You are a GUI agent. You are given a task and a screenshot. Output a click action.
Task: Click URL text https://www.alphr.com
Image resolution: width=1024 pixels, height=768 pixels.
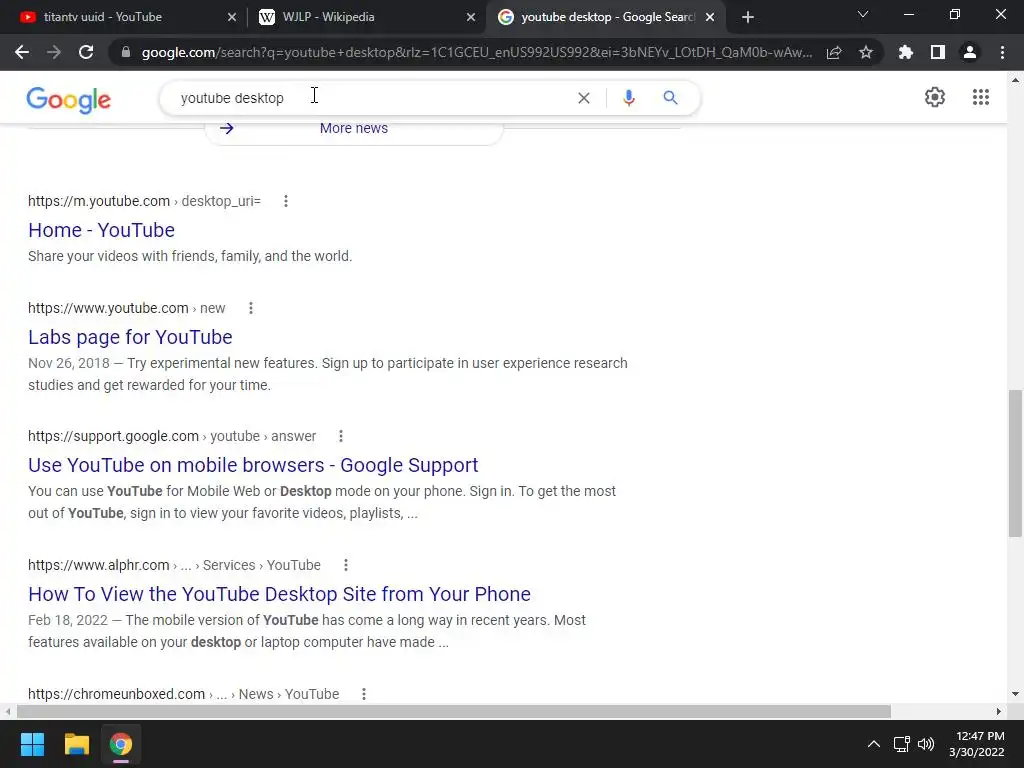pyautogui.click(x=99, y=565)
